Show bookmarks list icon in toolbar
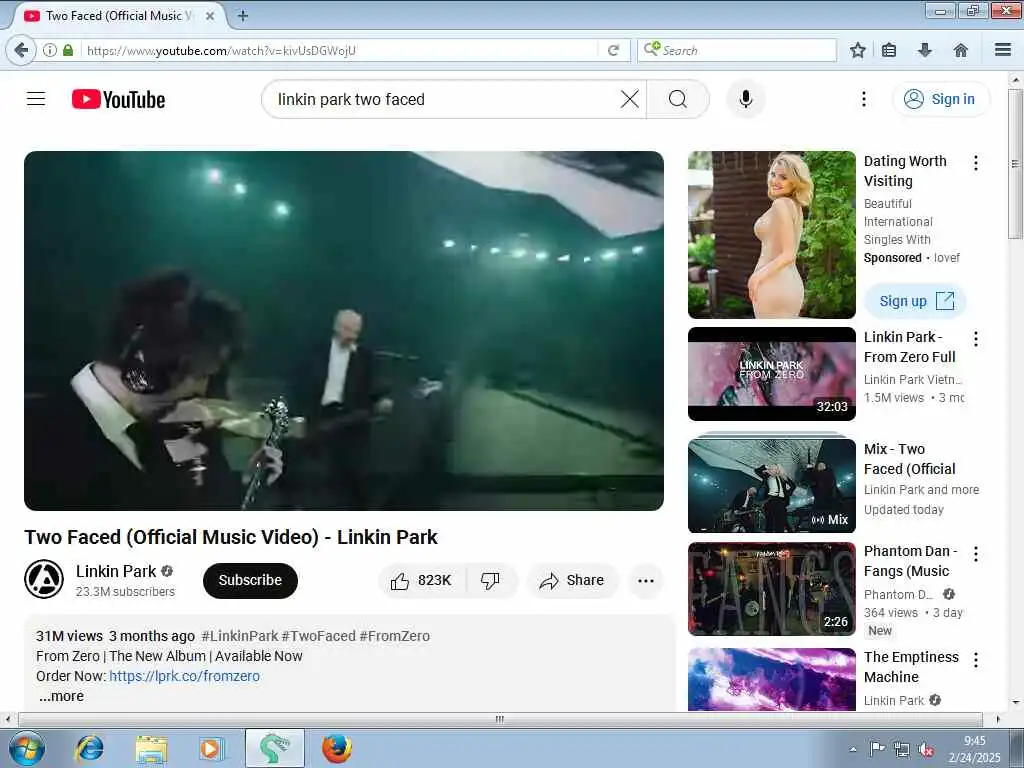 point(889,50)
